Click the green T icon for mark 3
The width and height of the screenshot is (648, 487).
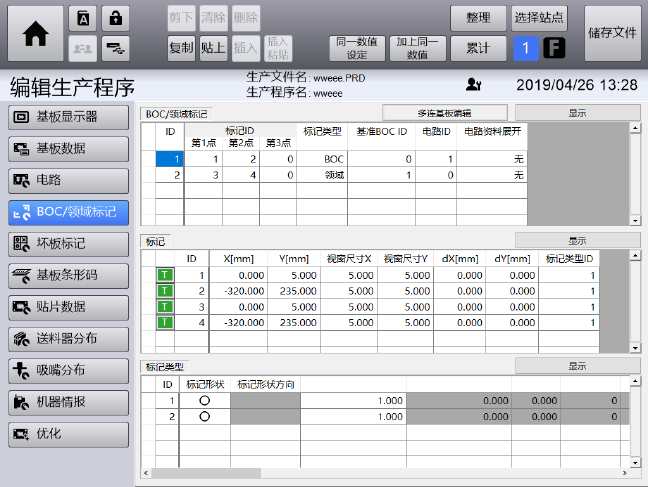click(x=165, y=307)
